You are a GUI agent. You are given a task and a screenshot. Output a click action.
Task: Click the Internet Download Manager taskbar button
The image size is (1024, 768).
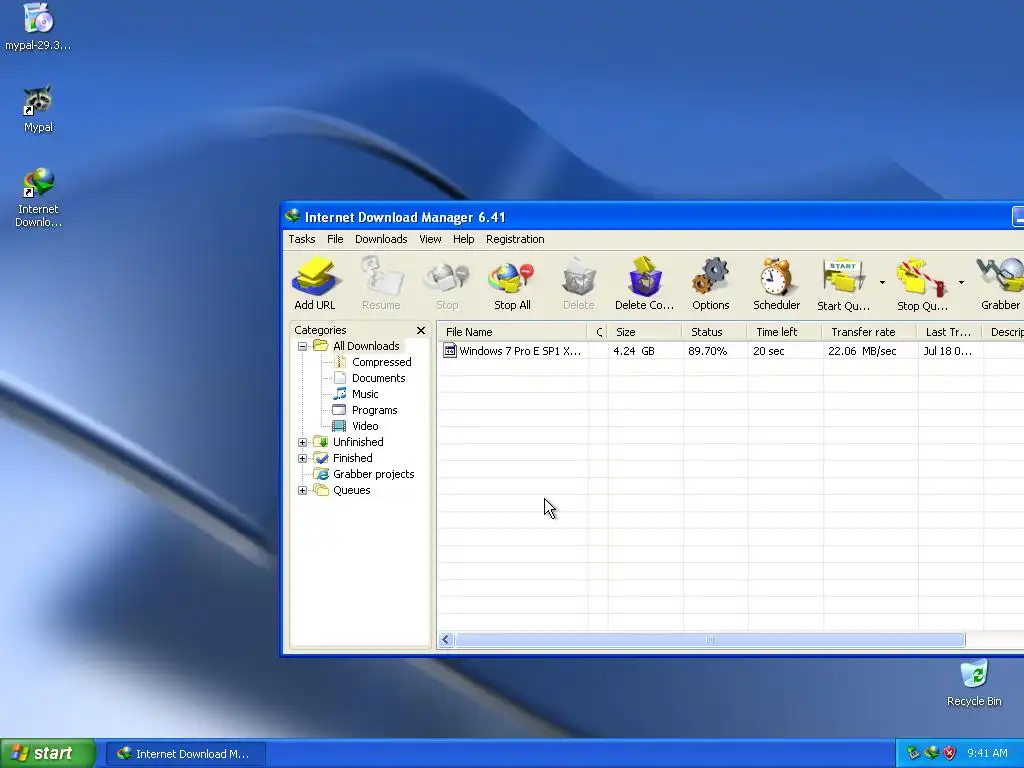click(185, 754)
